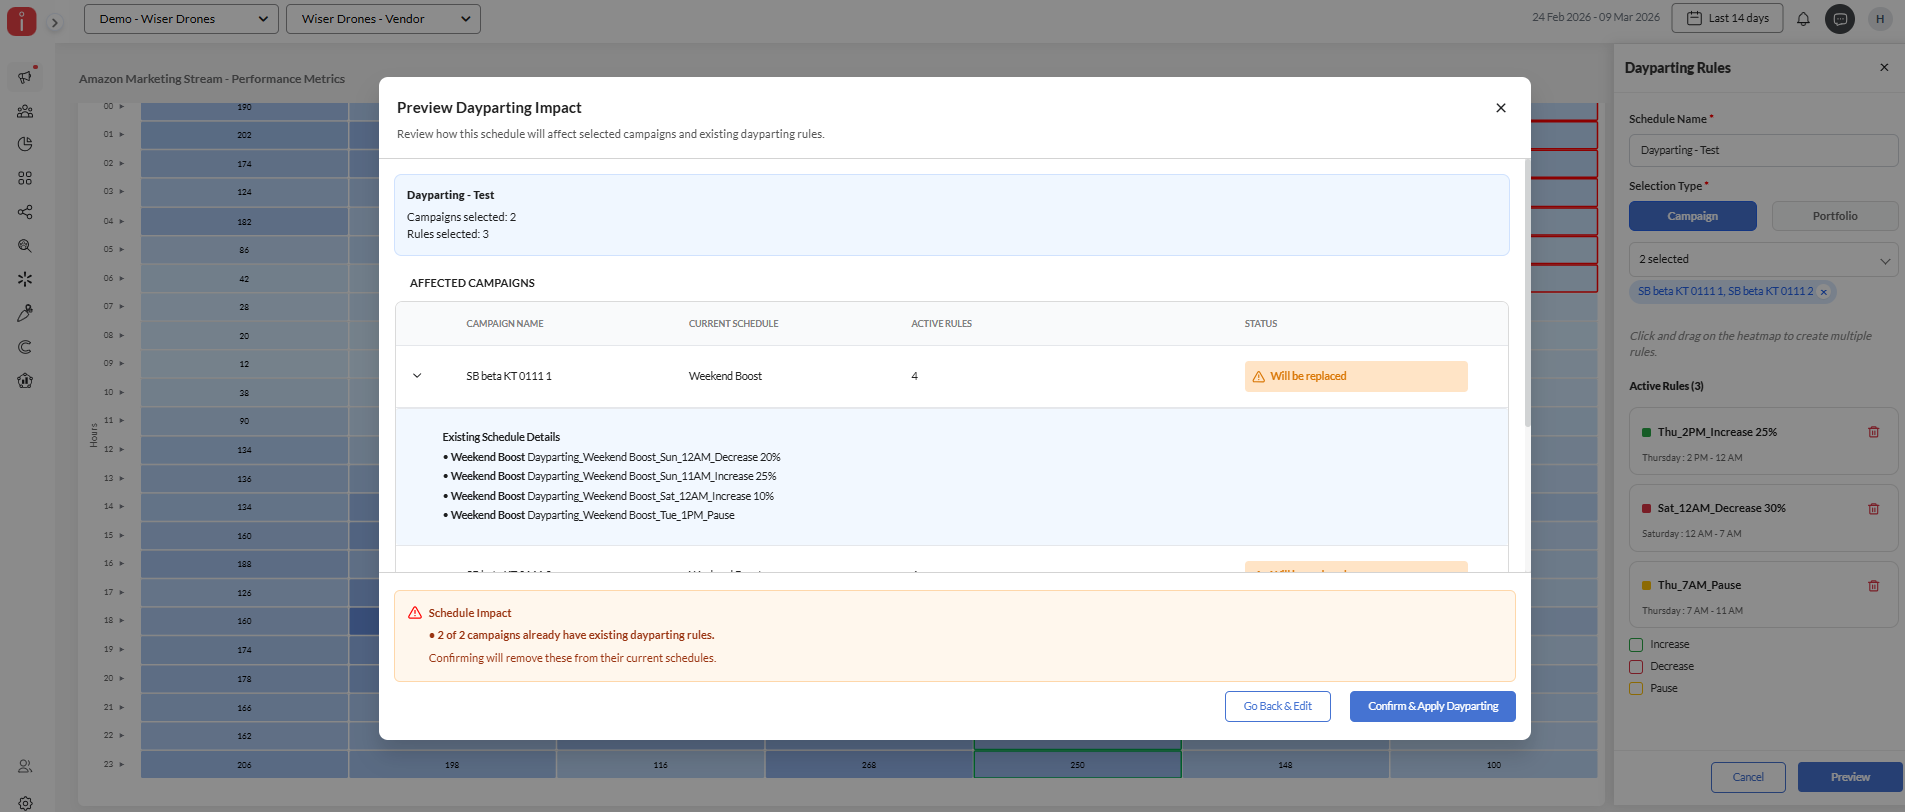The height and width of the screenshot is (812, 1905).
Task: Select the Campaign selection type tab
Action: [1692, 216]
